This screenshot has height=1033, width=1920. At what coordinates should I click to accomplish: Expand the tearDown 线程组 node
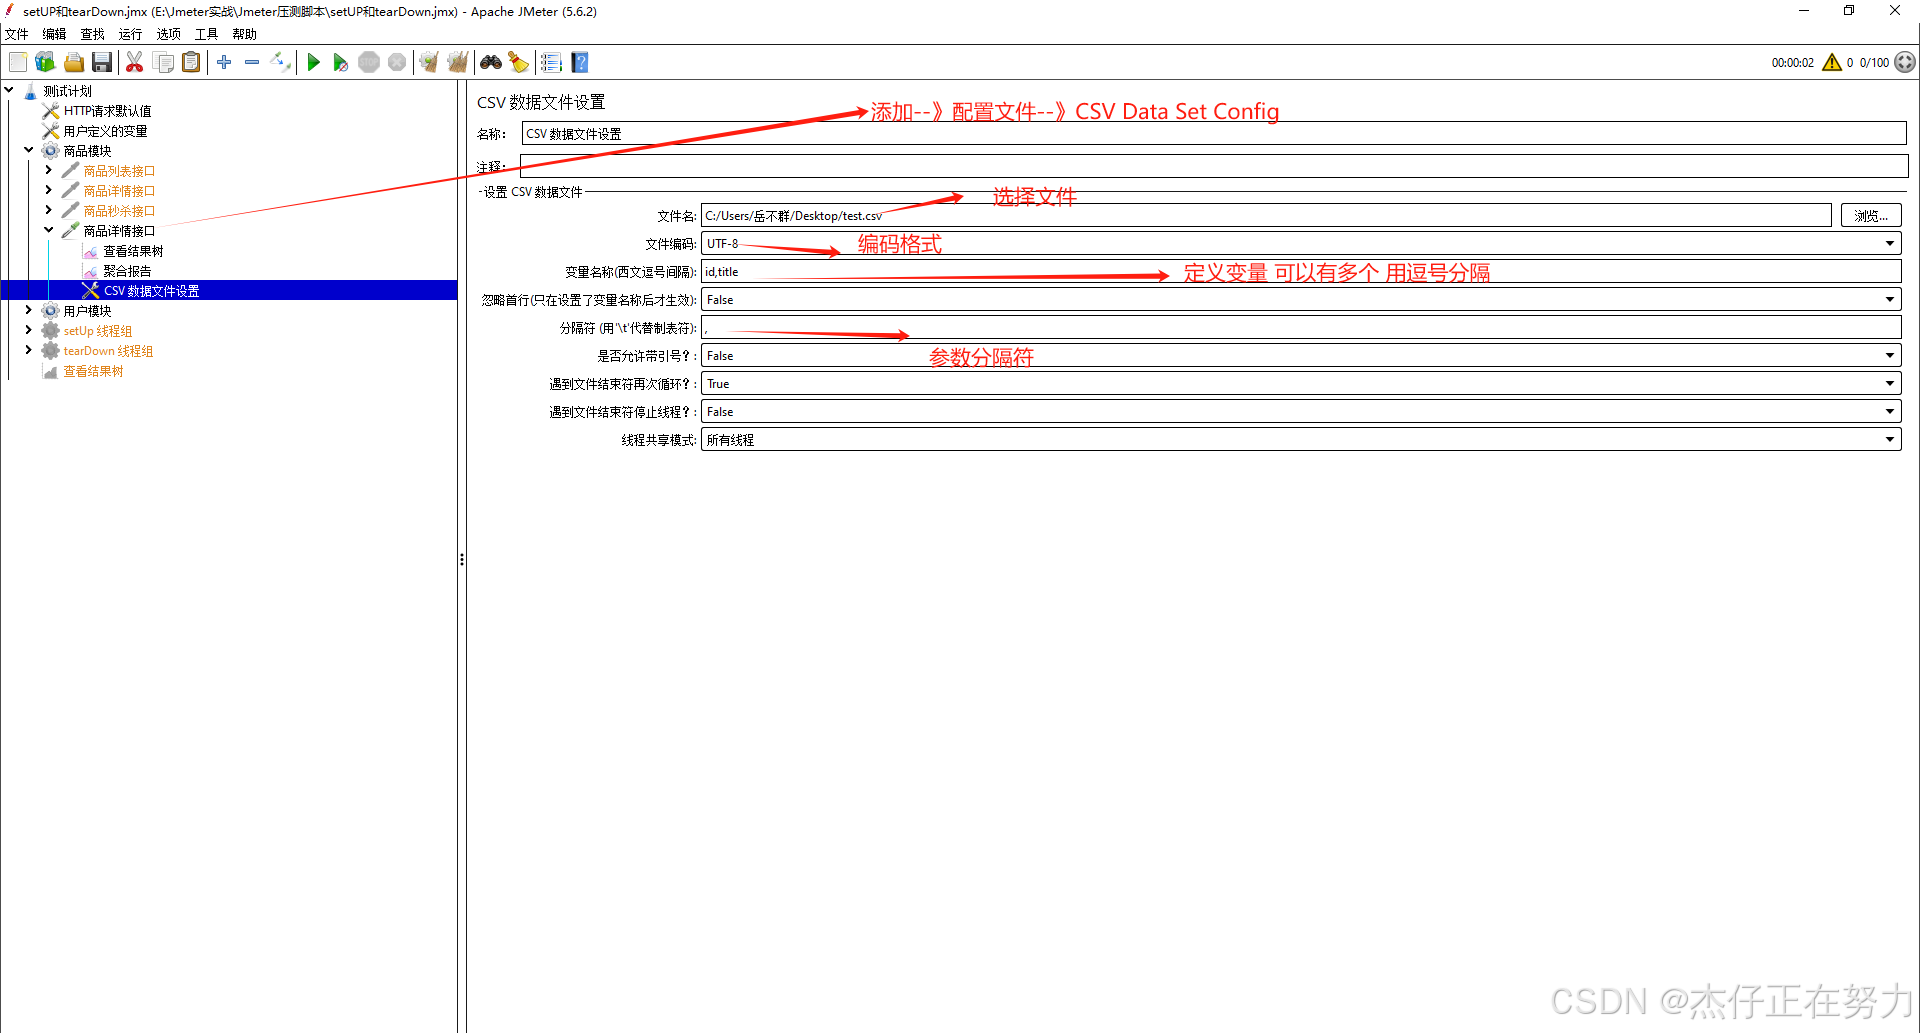(29, 350)
